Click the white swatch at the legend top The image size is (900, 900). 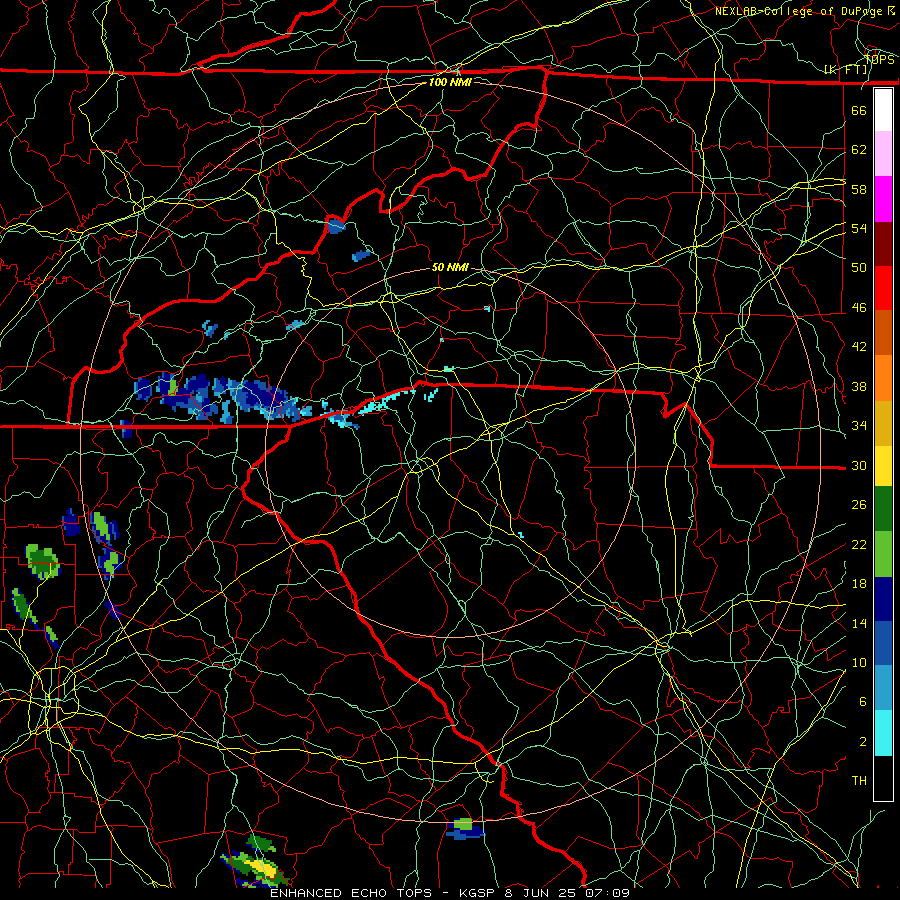883,110
